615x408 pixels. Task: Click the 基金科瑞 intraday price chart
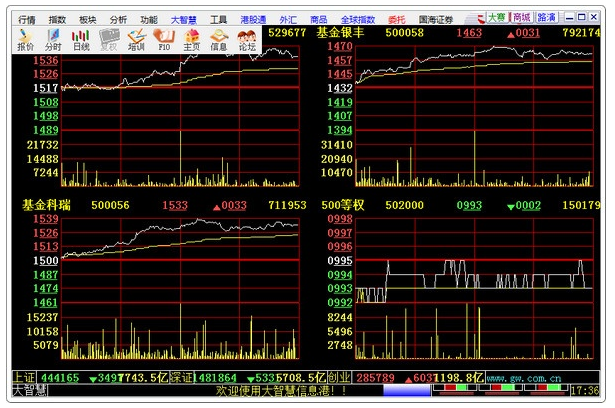coord(180,260)
